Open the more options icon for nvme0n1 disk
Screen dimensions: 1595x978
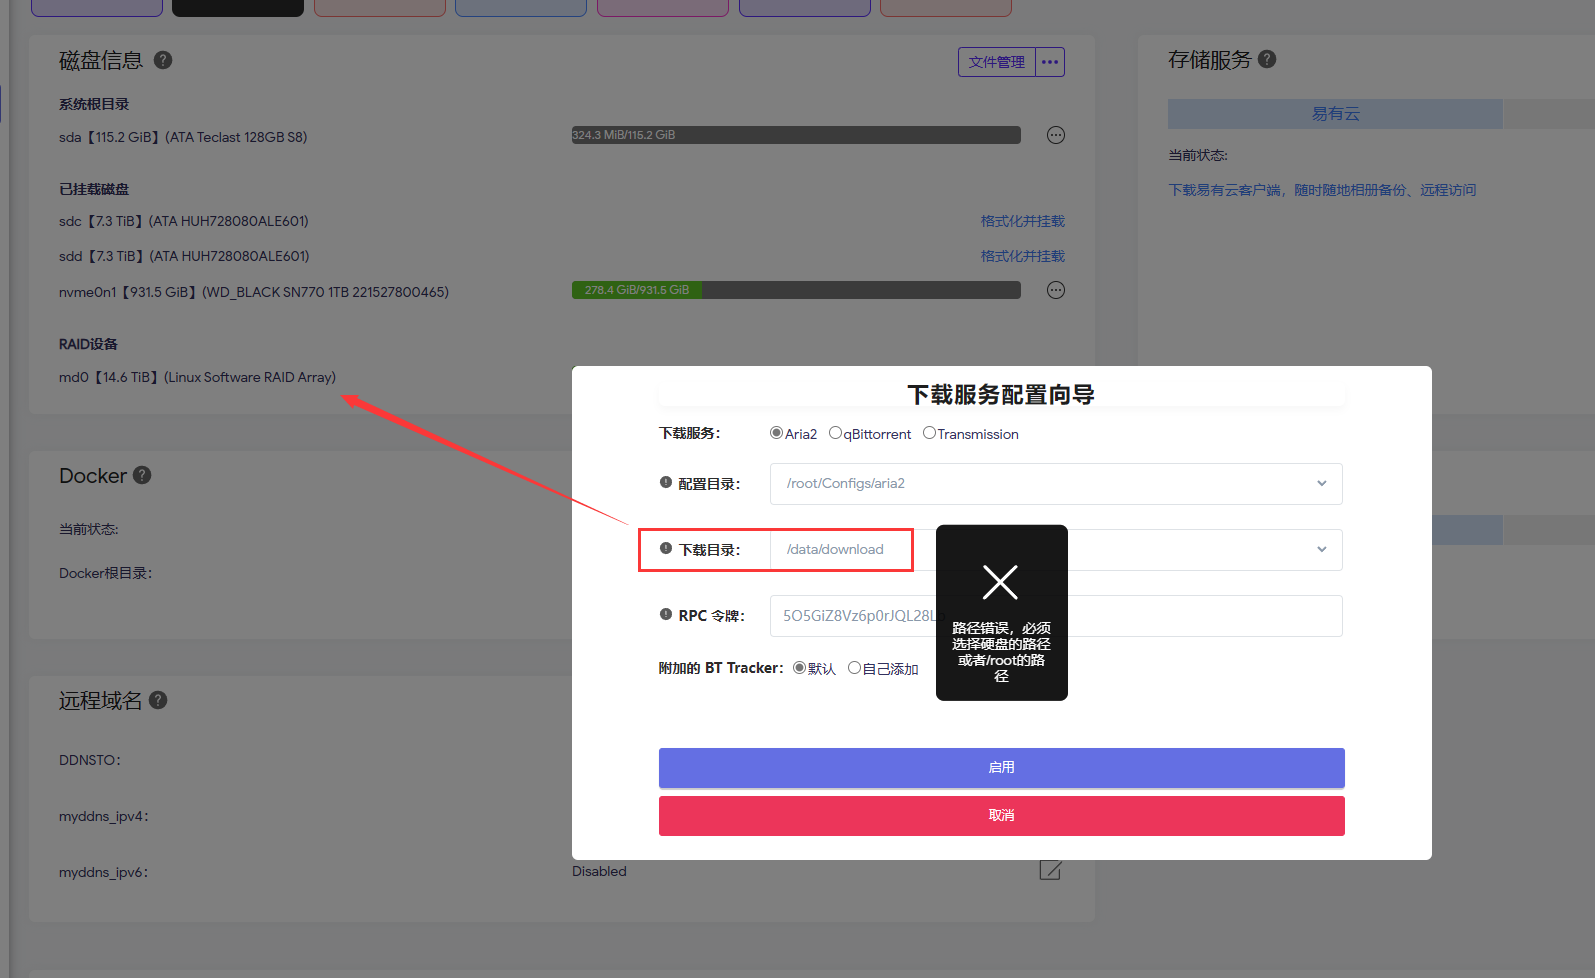(1055, 290)
